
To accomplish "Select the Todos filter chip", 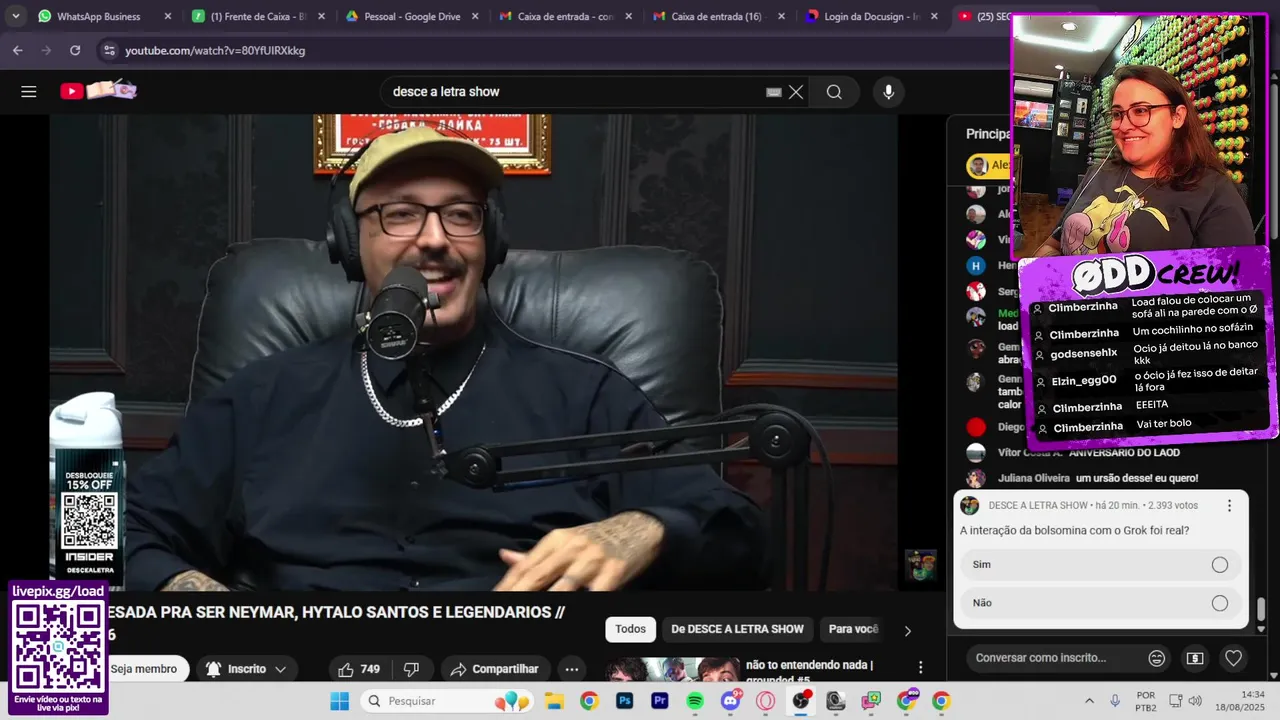I will (x=630, y=629).
